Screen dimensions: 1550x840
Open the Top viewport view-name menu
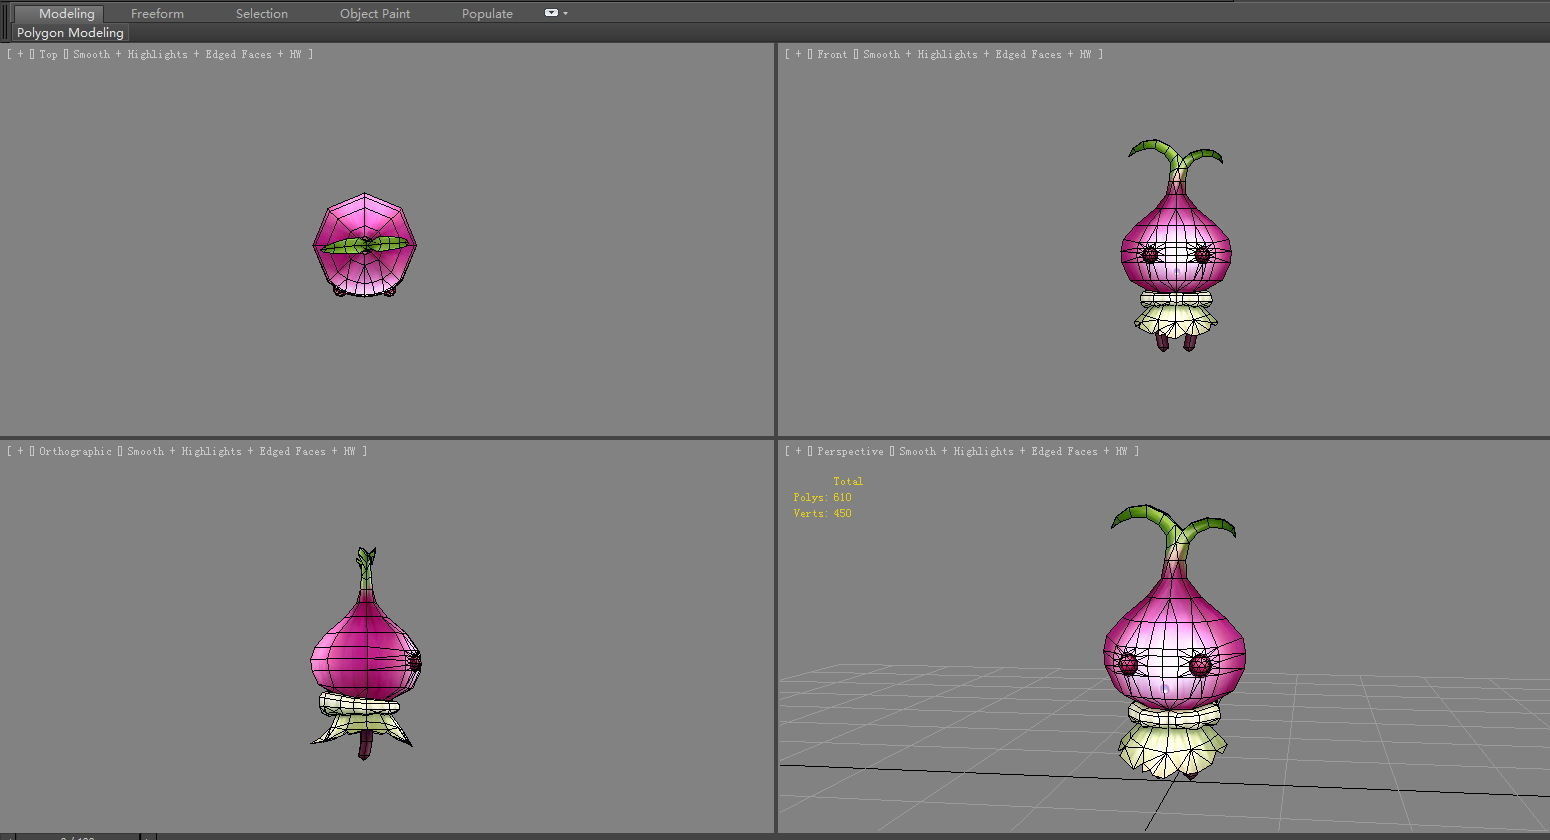tap(48, 54)
